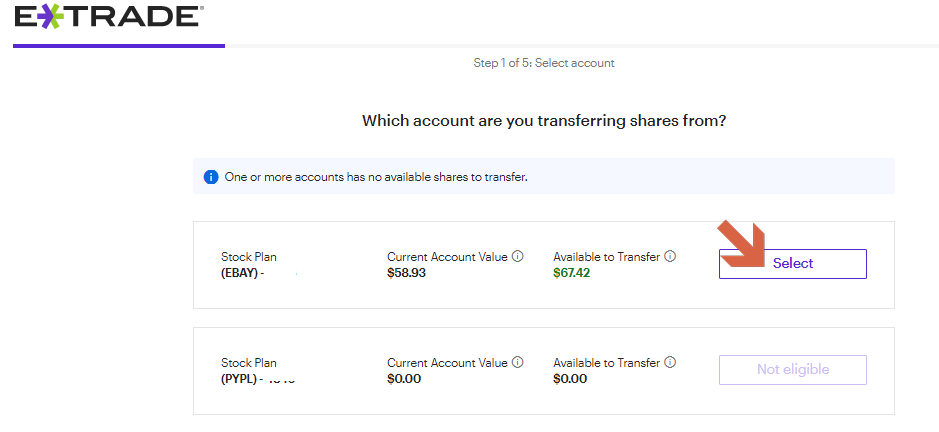Click info icon beside EBAY Available to Transfer
Viewport: 939px width, 432px height.
pos(670,257)
